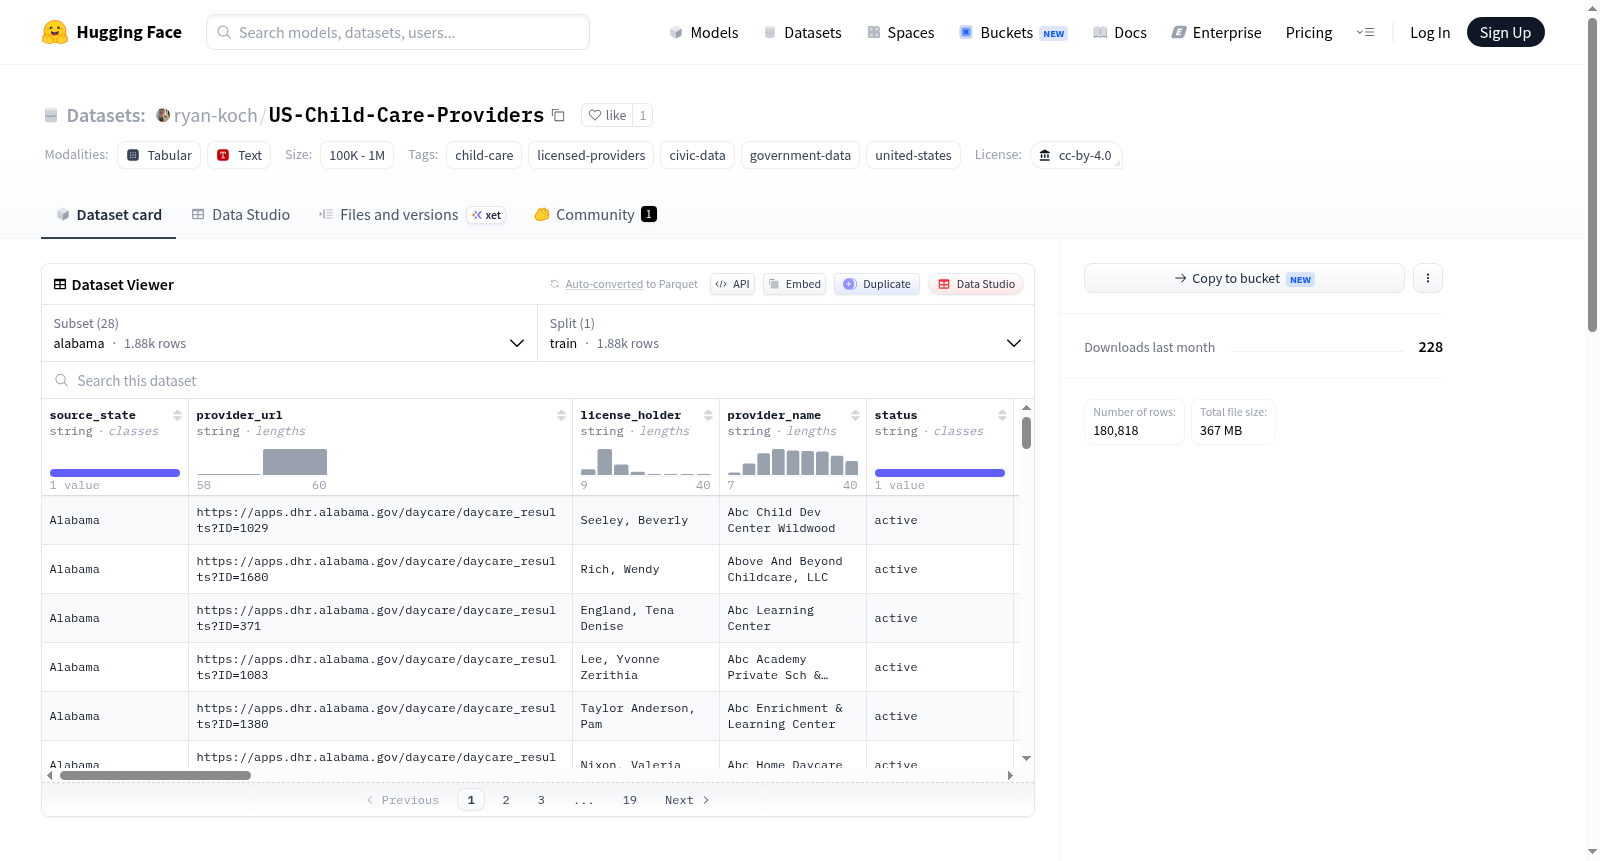
Task: Open the Docs page
Action: click(1119, 32)
